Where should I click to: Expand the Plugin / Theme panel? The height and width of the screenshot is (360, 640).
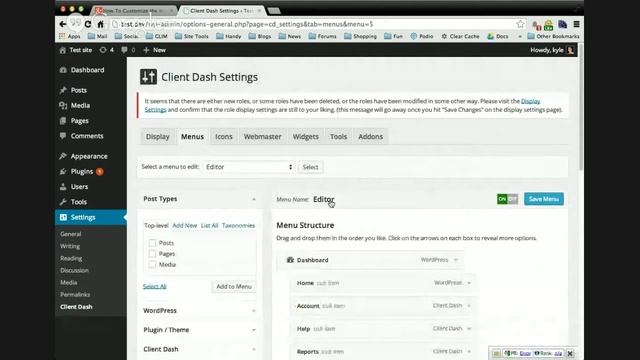[x=253, y=330]
